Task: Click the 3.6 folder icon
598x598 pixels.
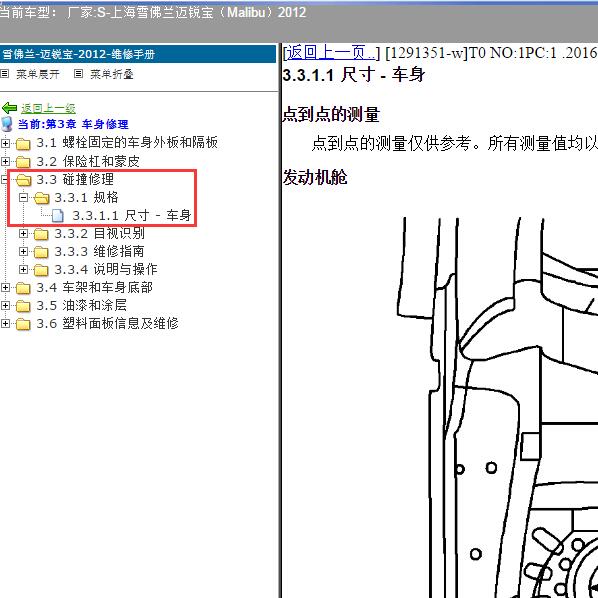Action: point(23,324)
